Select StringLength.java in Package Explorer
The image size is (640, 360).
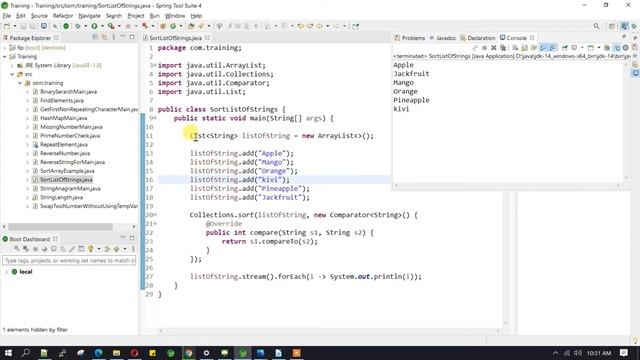coord(61,197)
